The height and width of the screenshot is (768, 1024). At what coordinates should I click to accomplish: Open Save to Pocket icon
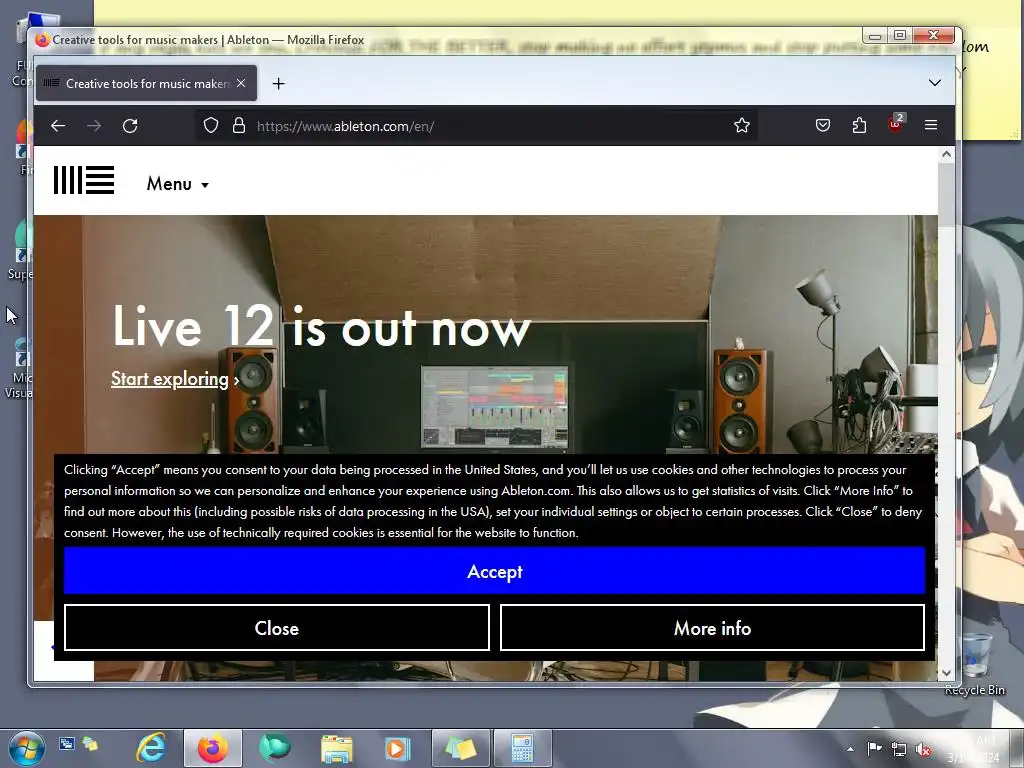click(x=823, y=125)
